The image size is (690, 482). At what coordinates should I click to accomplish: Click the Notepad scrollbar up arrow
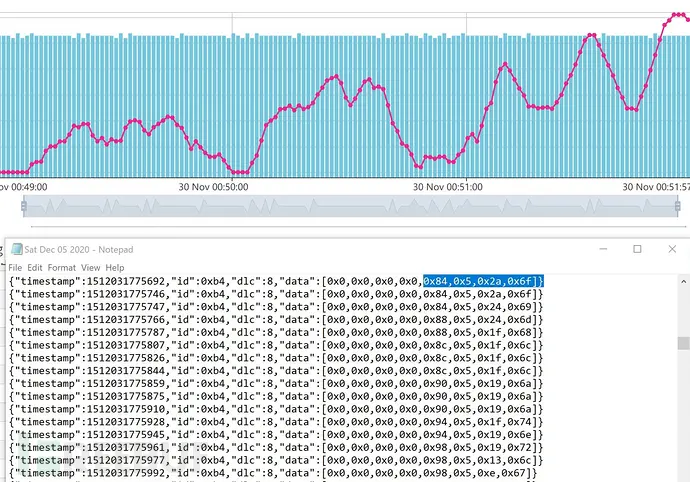coord(683,282)
